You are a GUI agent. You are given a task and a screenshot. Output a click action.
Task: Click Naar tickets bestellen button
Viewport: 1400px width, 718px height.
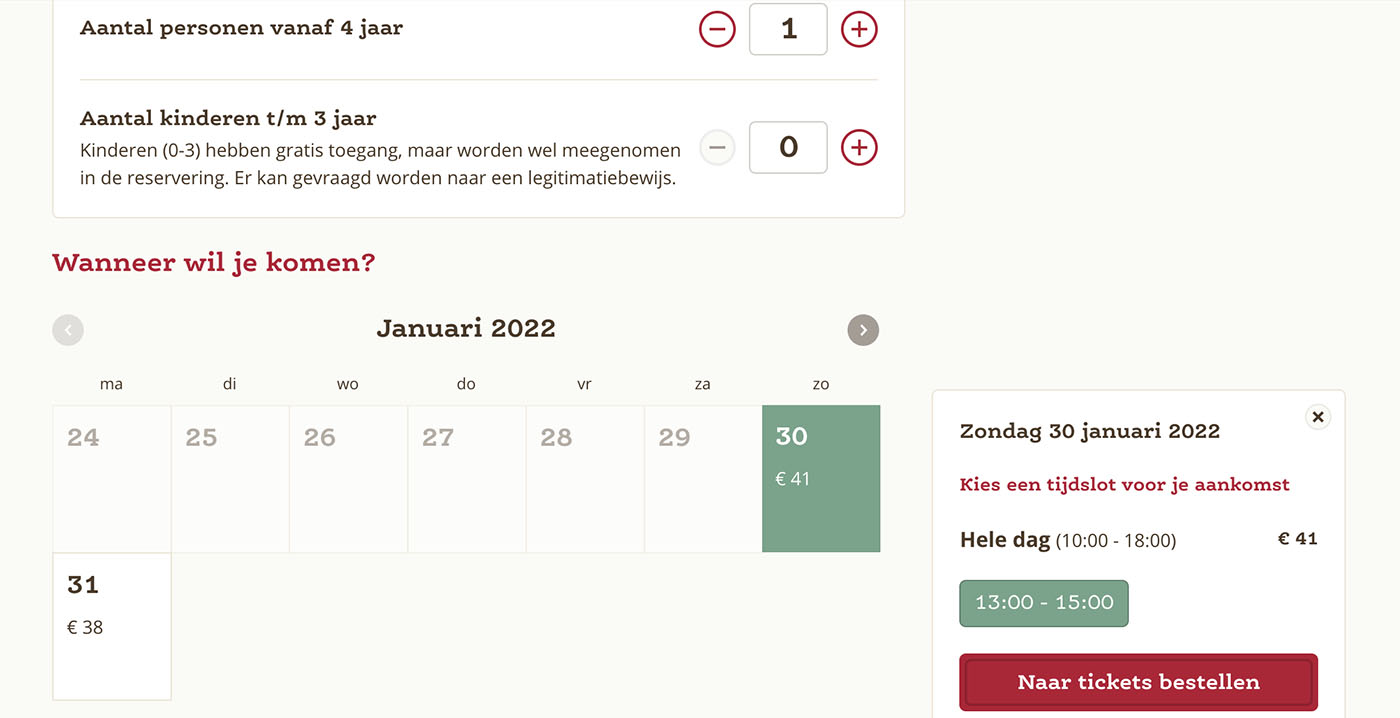1138,682
